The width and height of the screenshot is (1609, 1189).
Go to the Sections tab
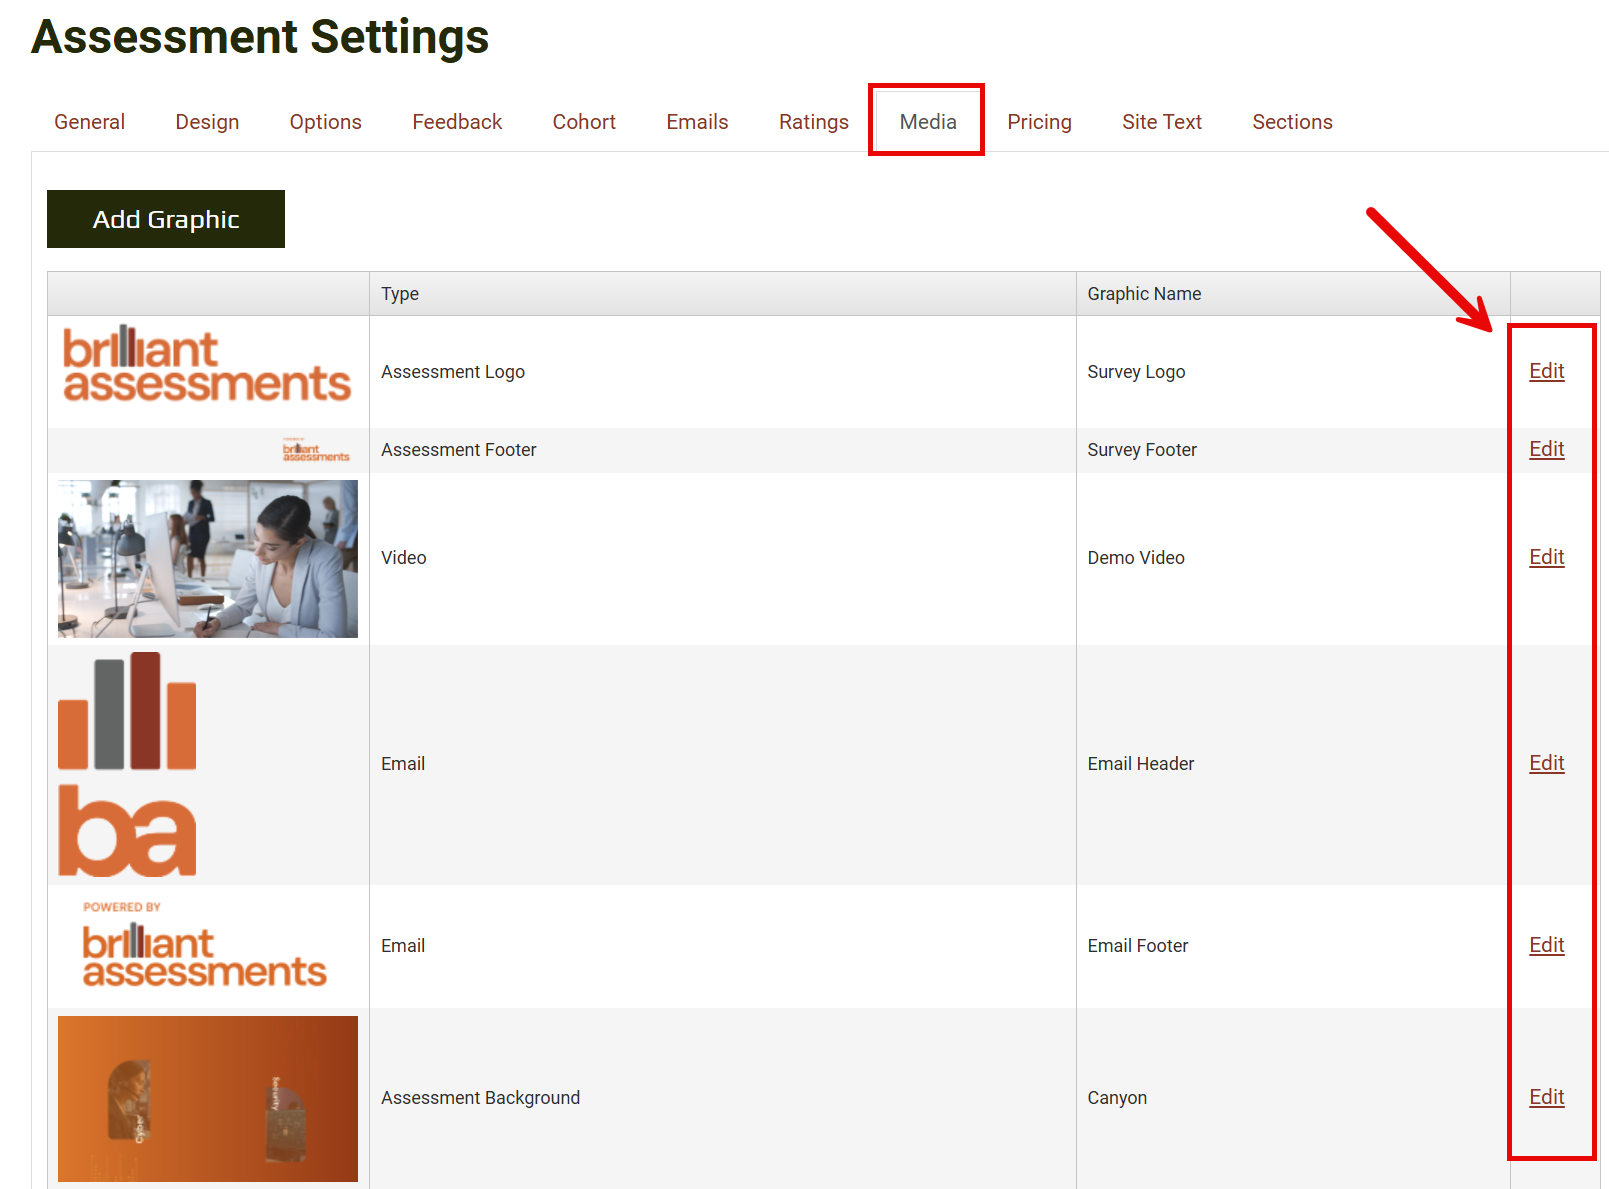[1292, 122]
